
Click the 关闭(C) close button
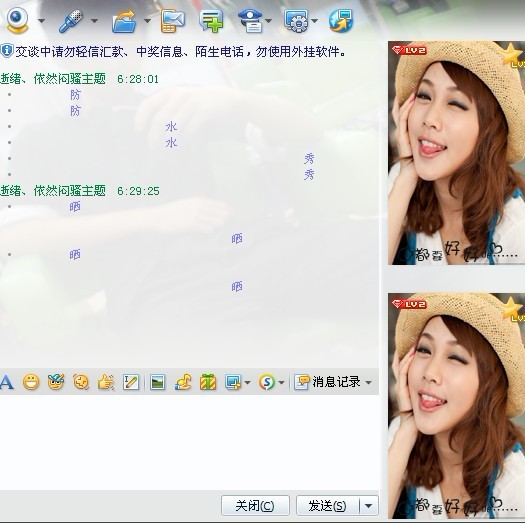coord(255,505)
